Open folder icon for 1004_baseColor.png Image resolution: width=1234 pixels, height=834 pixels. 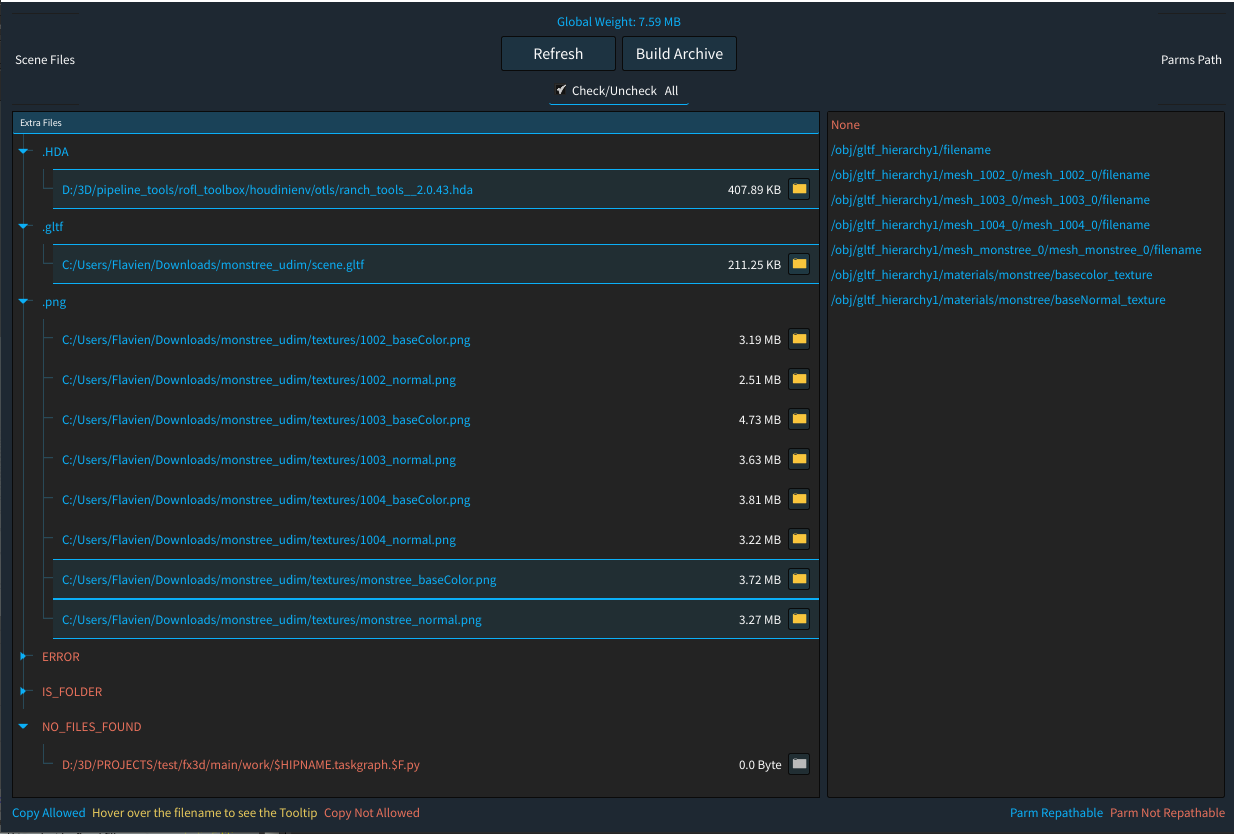click(x=799, y=499)
